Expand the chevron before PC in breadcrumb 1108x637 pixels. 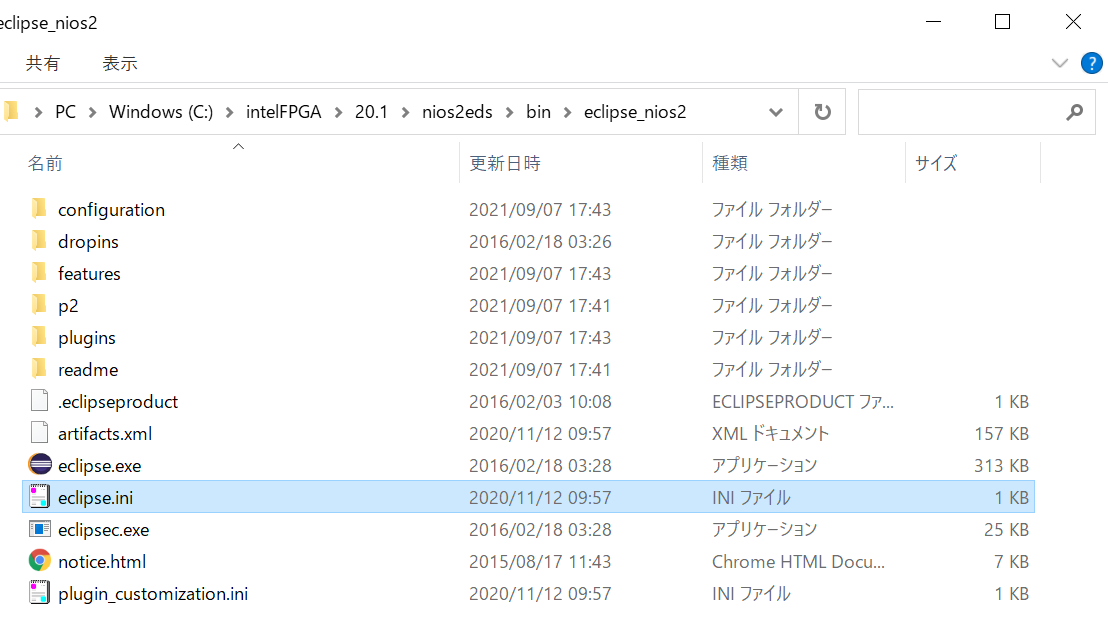pos(38,112)
